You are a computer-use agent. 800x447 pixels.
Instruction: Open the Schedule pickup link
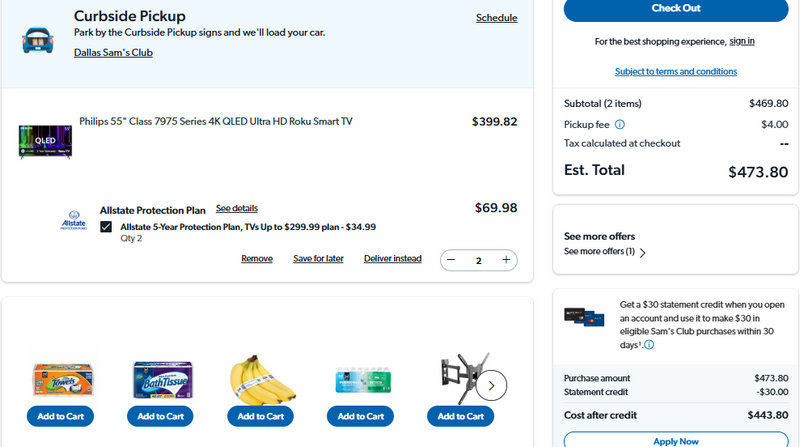[496, 18]
